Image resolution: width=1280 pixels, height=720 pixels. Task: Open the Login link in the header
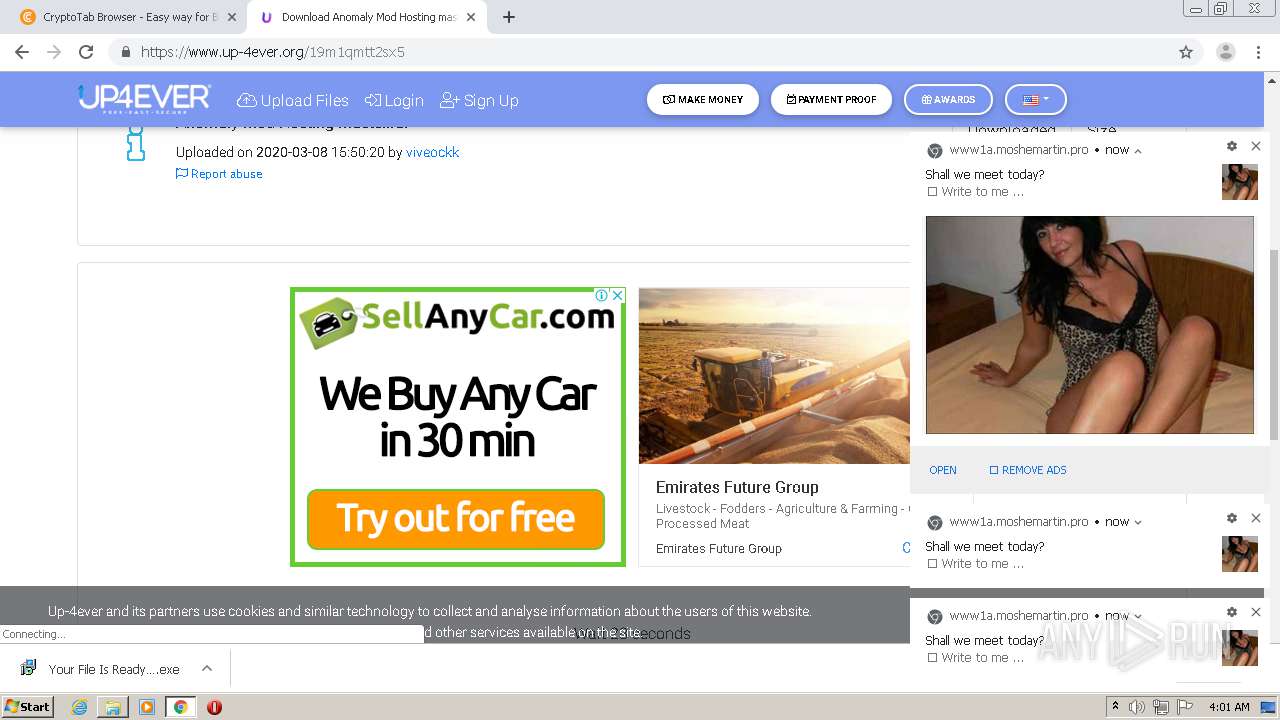pyautogui.click(x=394, y=100)
